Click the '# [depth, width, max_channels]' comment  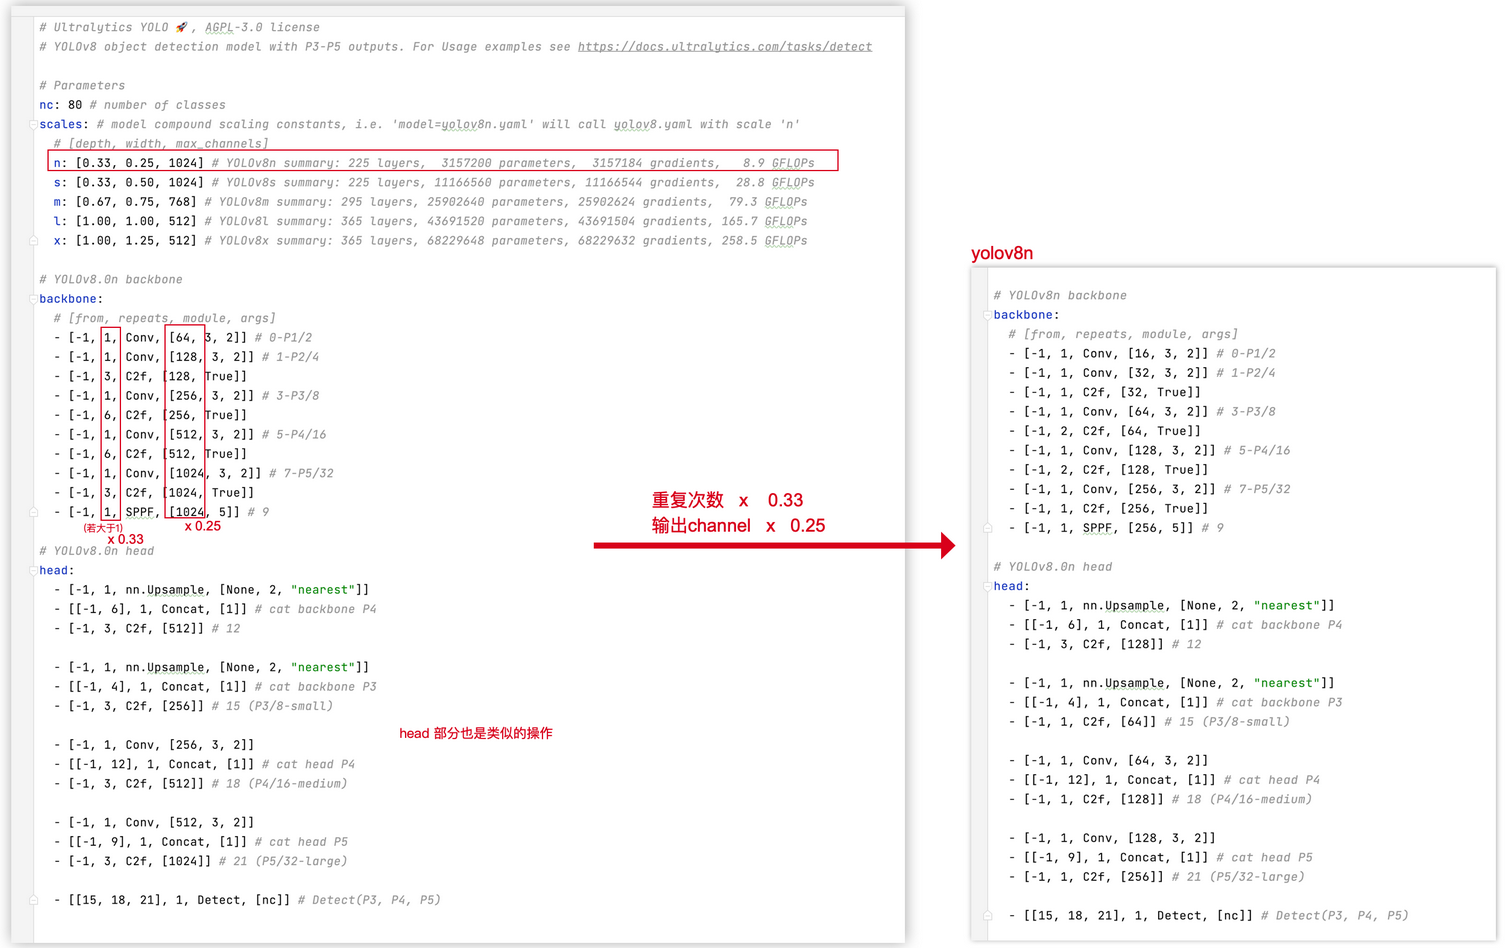click(x=161, y=144)
